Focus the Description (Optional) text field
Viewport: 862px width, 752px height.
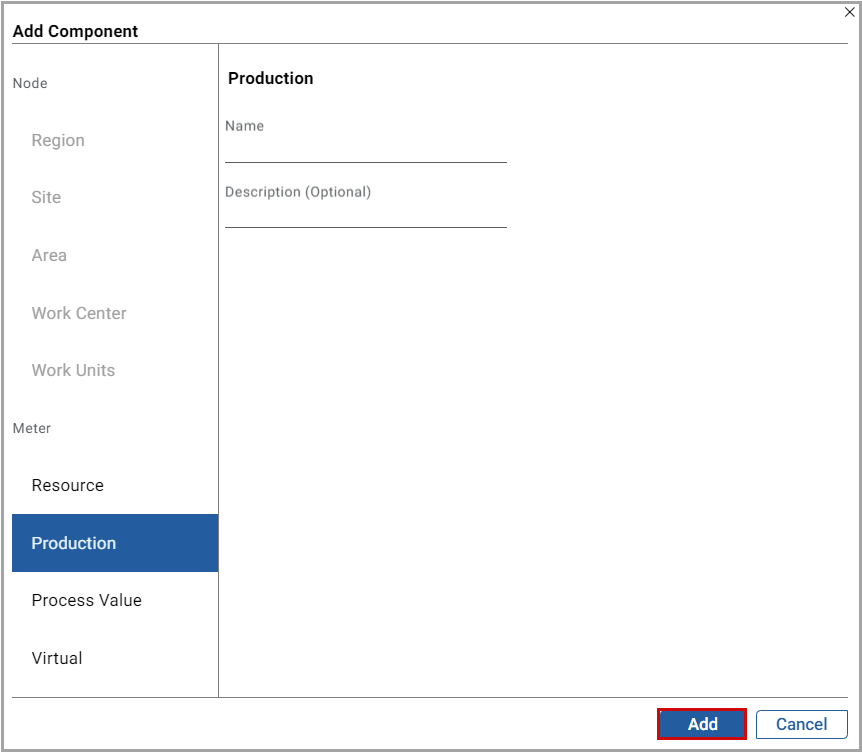365,215
